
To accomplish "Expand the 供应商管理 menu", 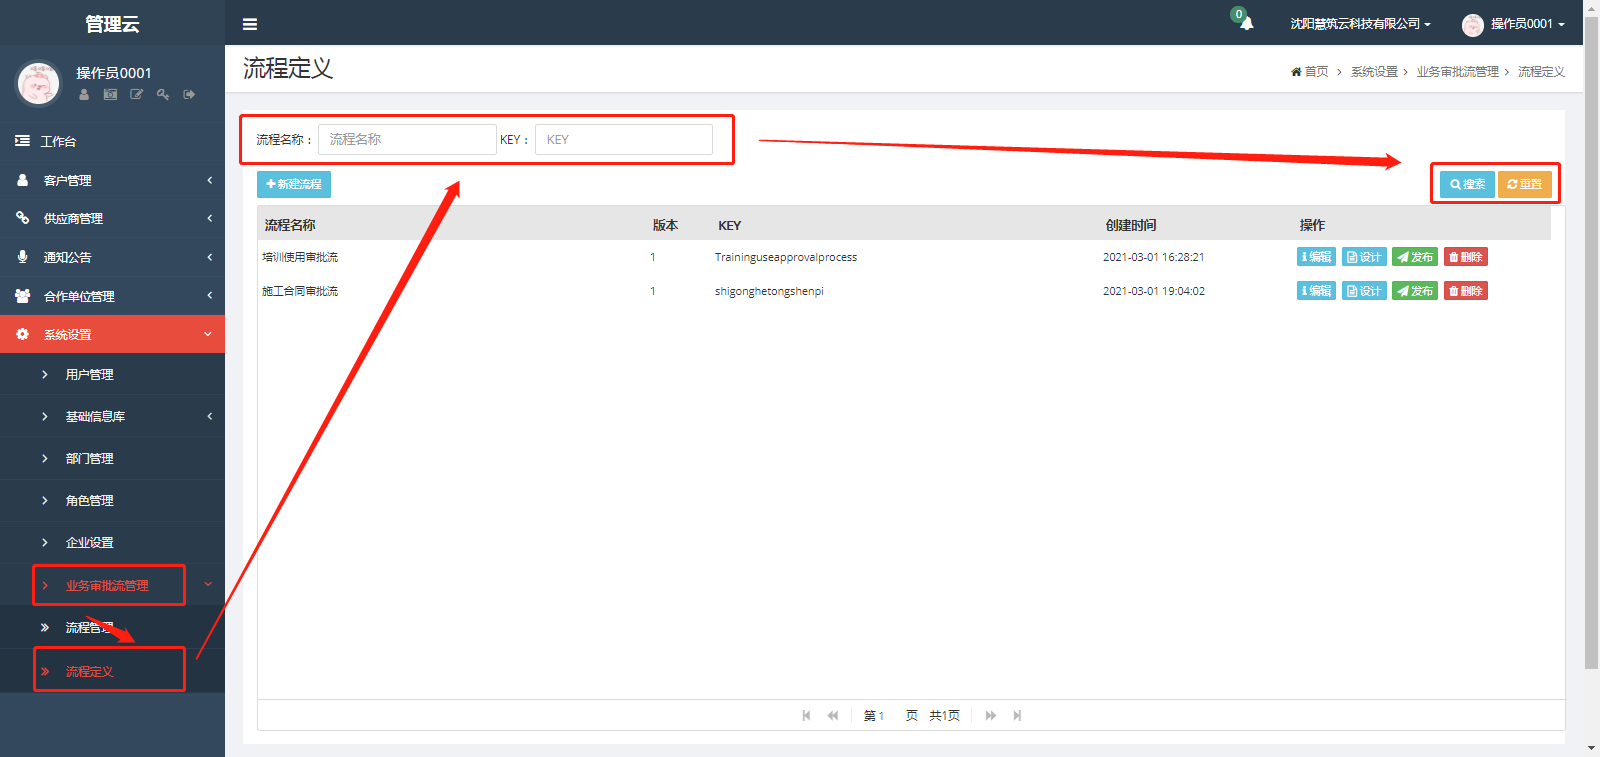I will pos(112,218).
